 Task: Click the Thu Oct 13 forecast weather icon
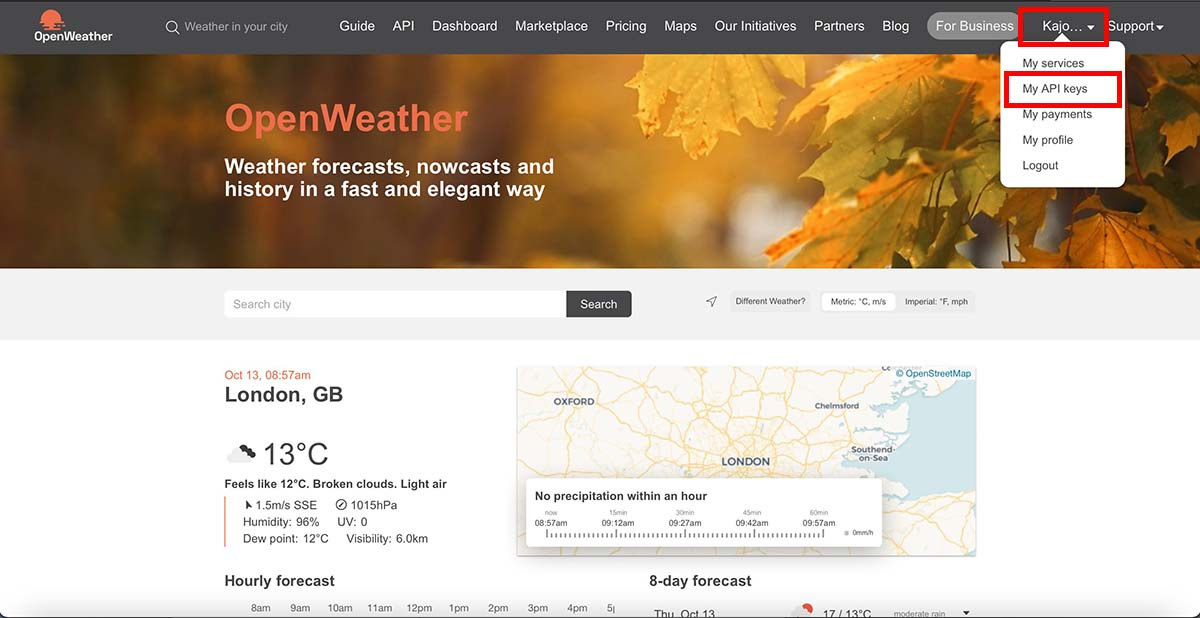pyautogui.click(x=801, y=612)
